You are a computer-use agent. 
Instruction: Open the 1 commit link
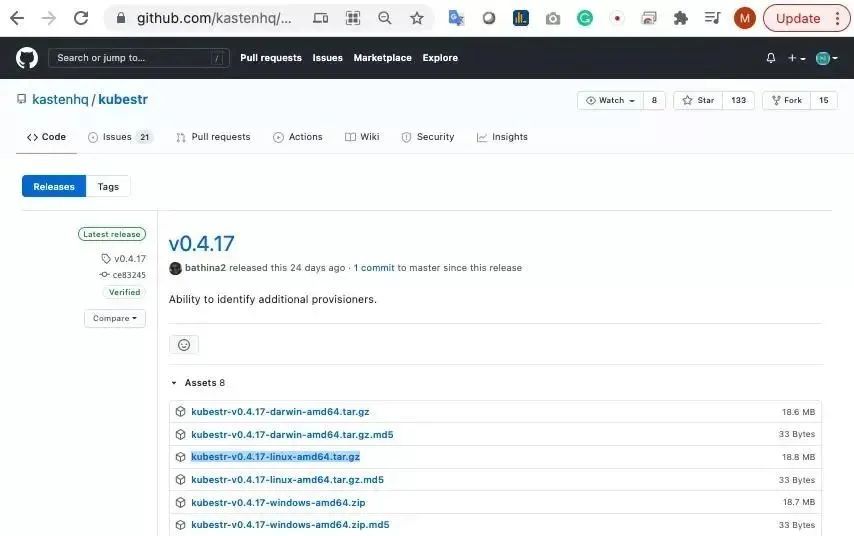[374, 268]
